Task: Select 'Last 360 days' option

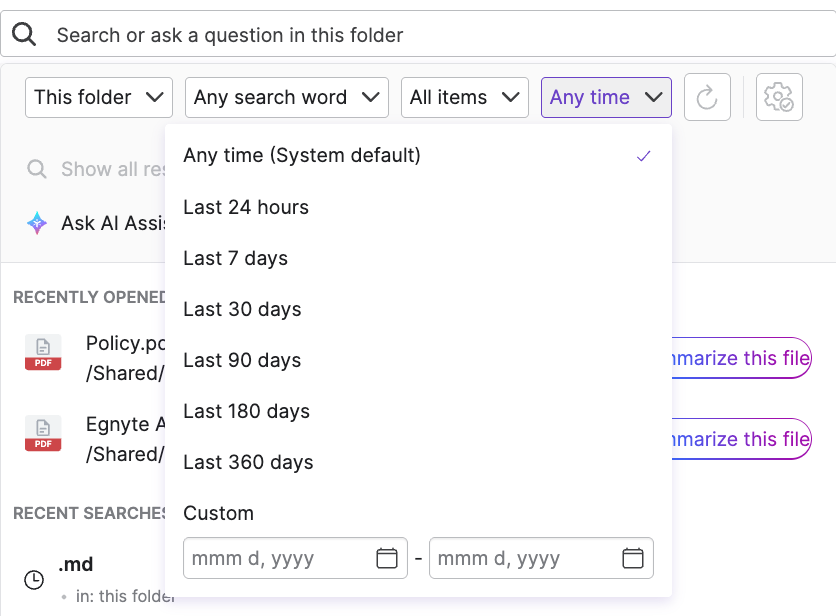Action: (x=419, y=462)
